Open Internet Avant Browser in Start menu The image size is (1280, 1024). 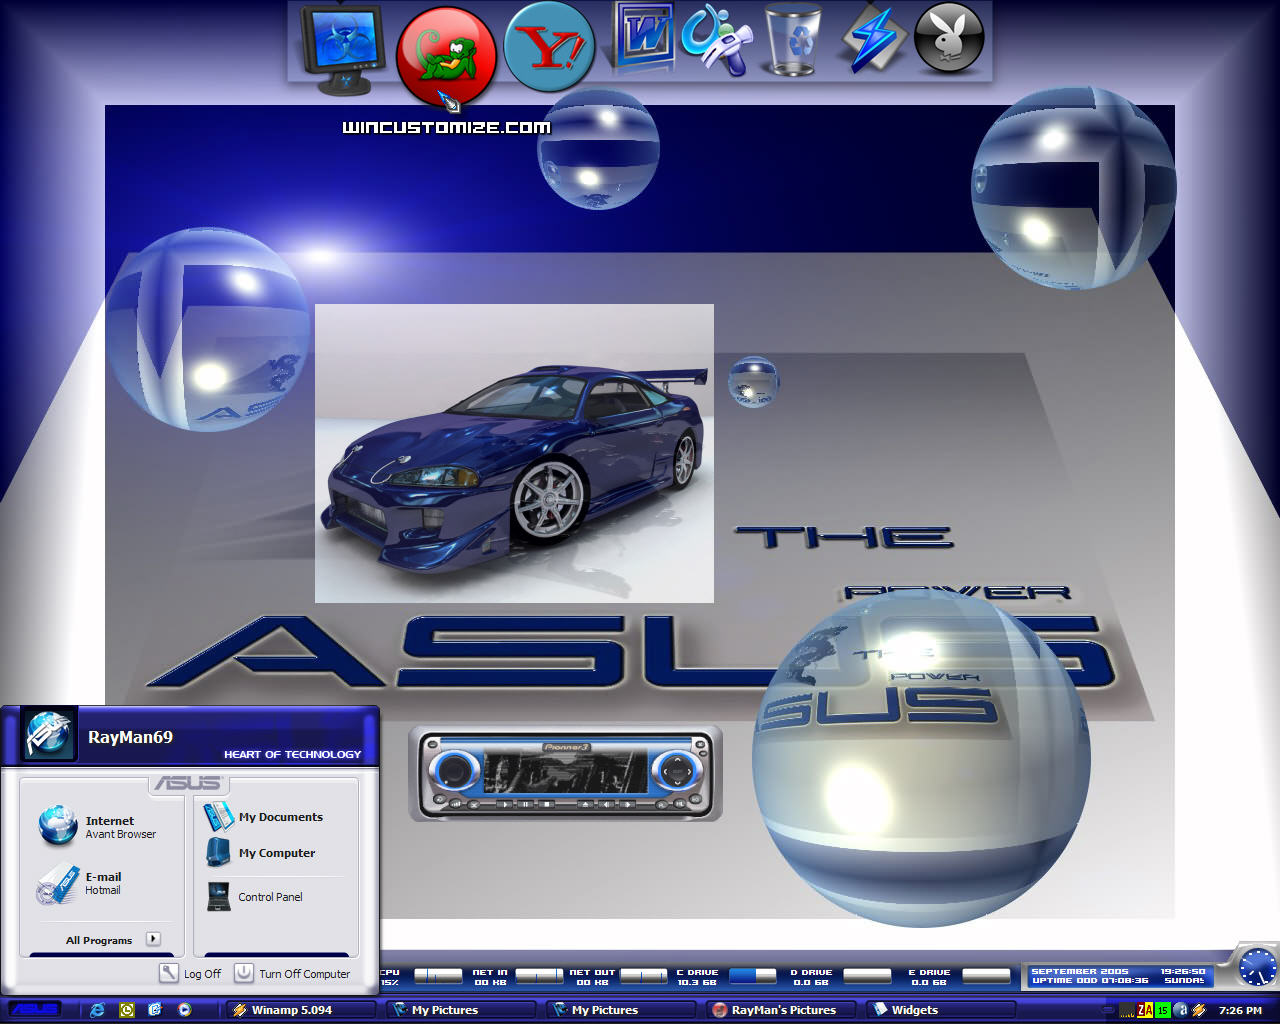point(97,827)
